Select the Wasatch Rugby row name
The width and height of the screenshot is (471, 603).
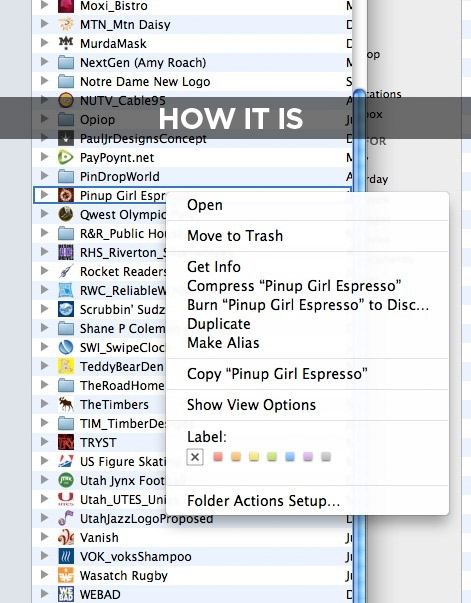click(123, 576)
